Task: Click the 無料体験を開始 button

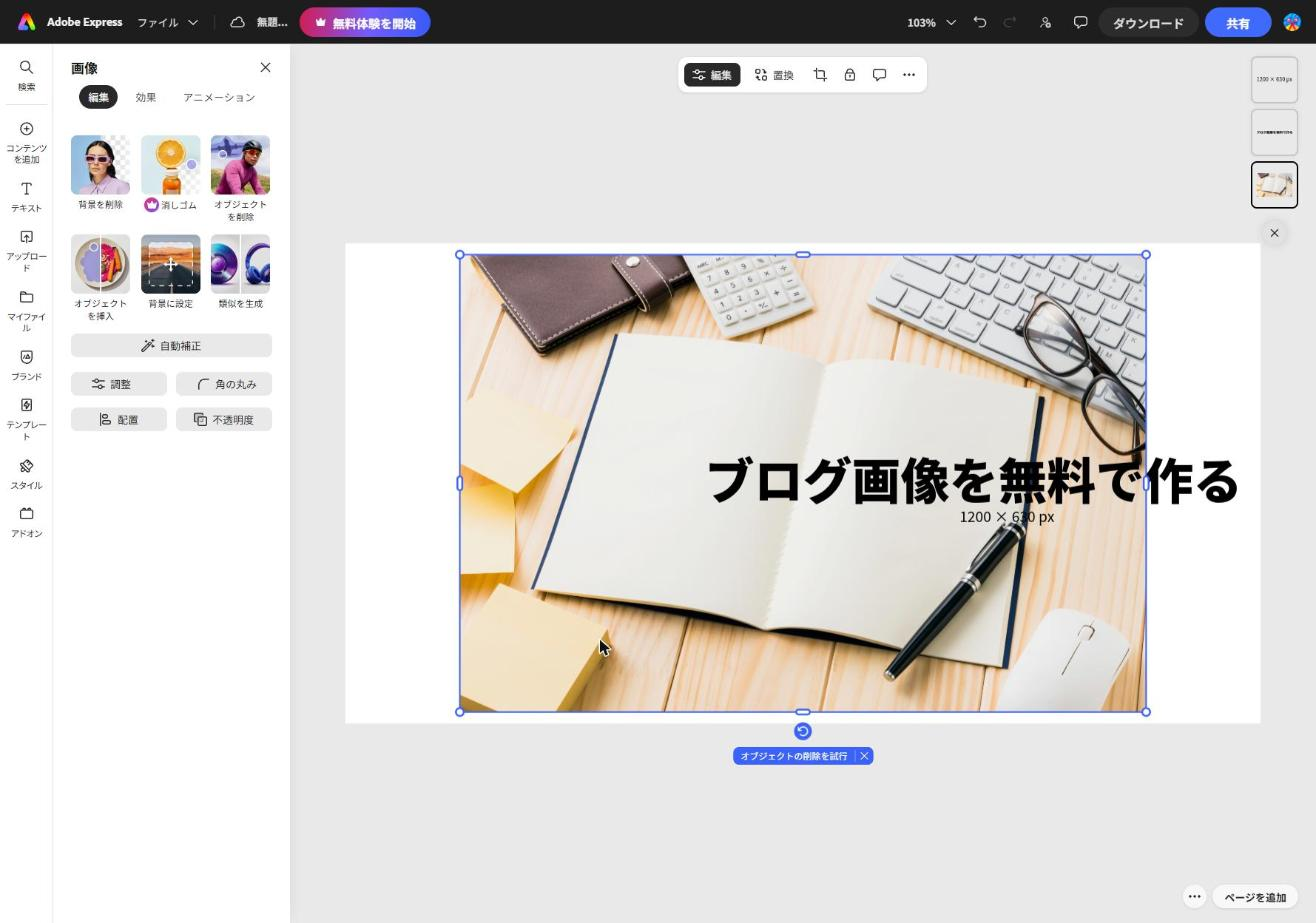Action: [x=365, y=22]
